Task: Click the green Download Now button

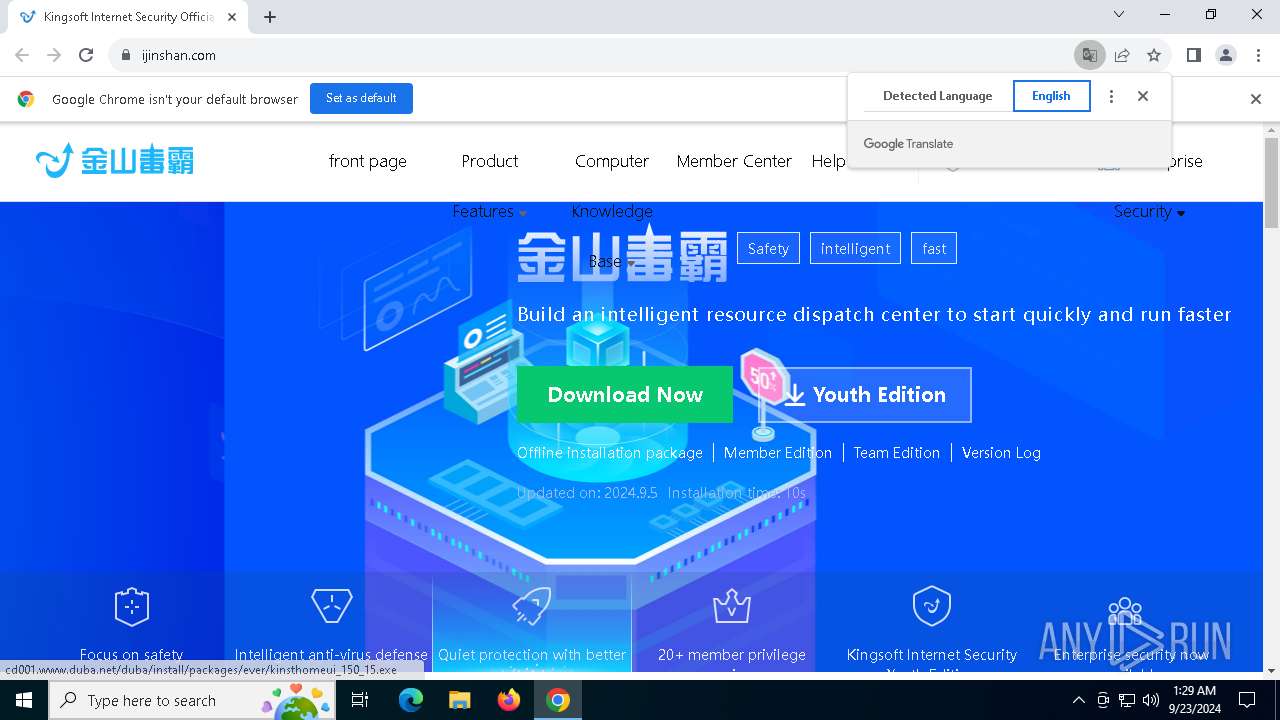Action: tap(625, 394)
